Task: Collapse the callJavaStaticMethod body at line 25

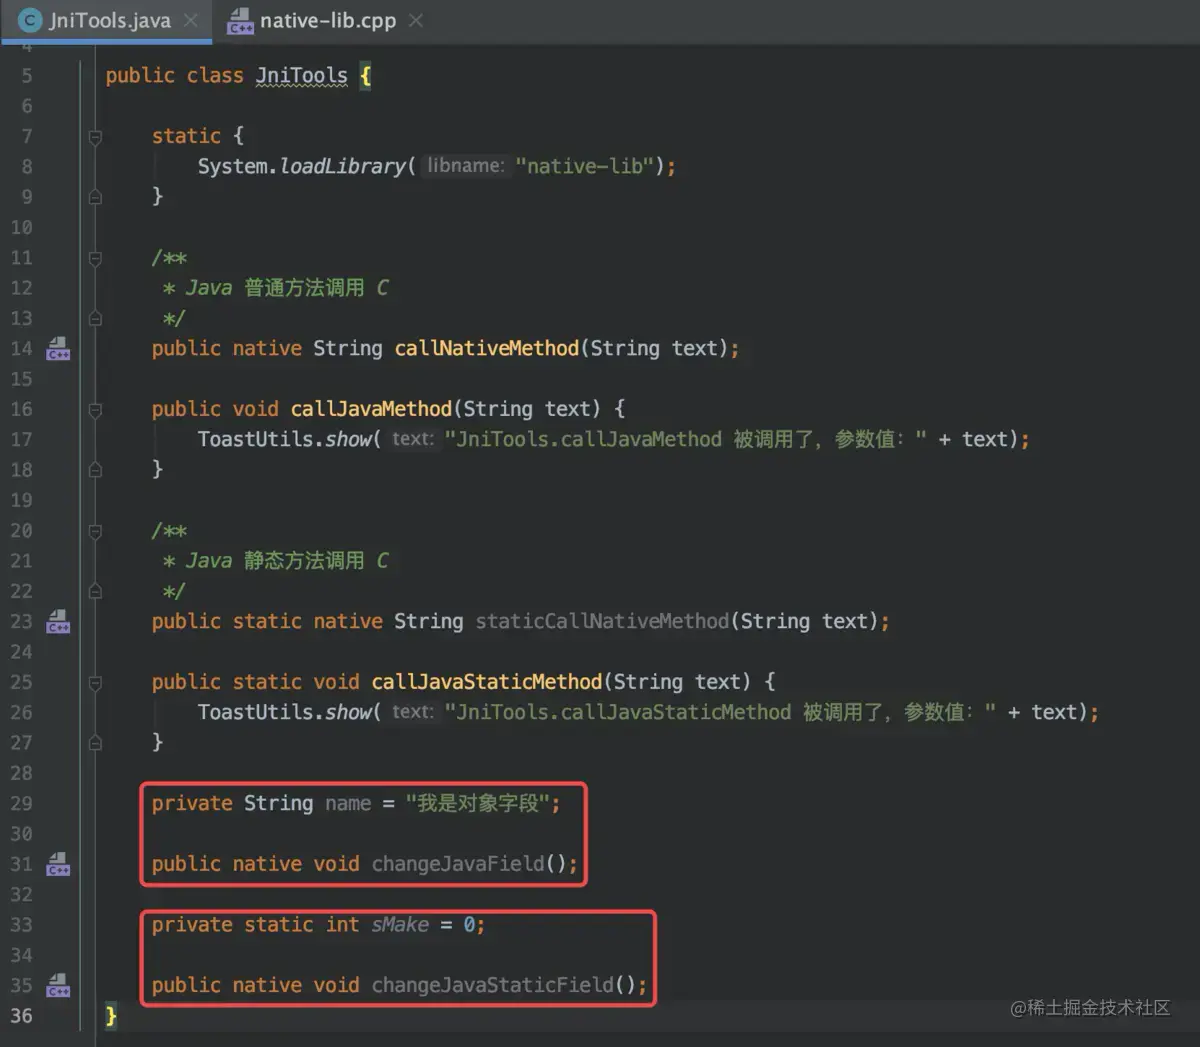Action: click(95, 683)
